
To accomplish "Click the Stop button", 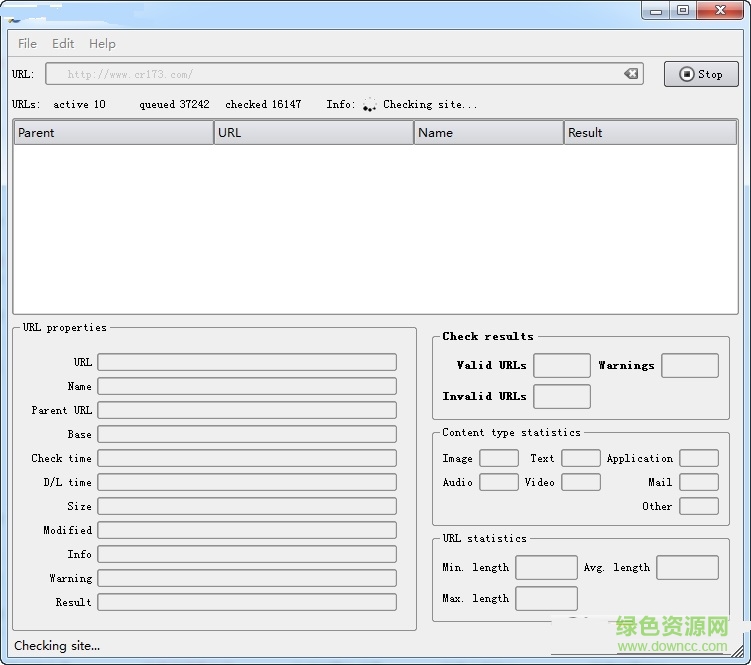I will (x=701, y=74).
